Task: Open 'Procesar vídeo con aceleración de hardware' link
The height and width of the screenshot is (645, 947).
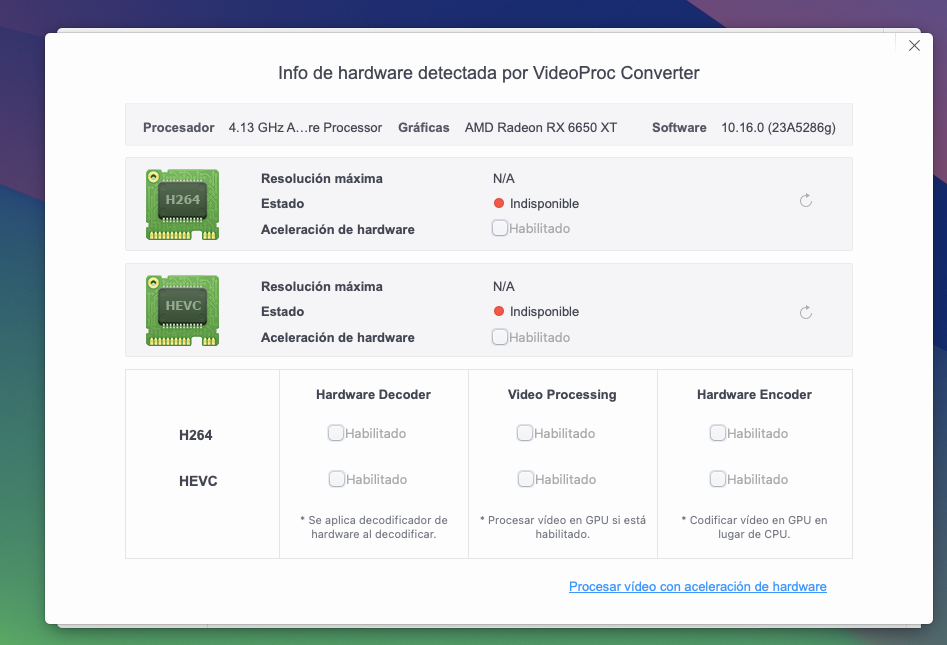Action: point(698,586)
